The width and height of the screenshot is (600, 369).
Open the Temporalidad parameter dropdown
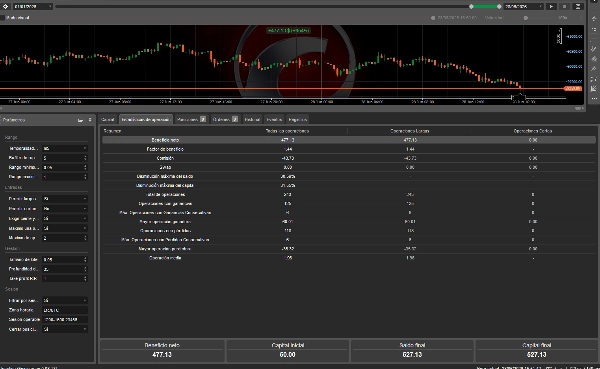[65, 148]
